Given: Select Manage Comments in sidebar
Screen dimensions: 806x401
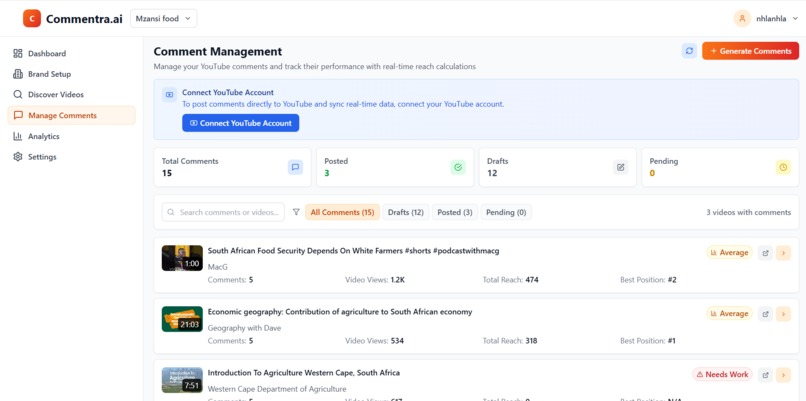Looking at the screenshot, I should point(71,115).
